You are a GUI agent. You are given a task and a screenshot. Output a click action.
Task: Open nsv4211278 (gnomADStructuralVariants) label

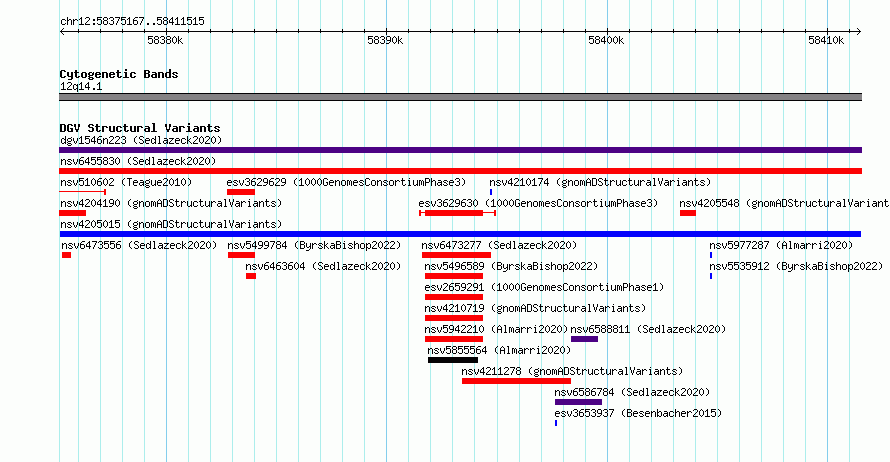click(572, 371)
